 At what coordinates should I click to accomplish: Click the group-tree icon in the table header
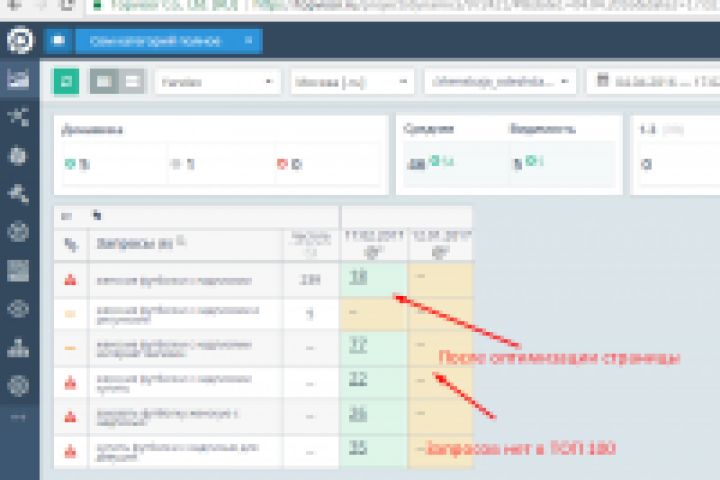71,245
